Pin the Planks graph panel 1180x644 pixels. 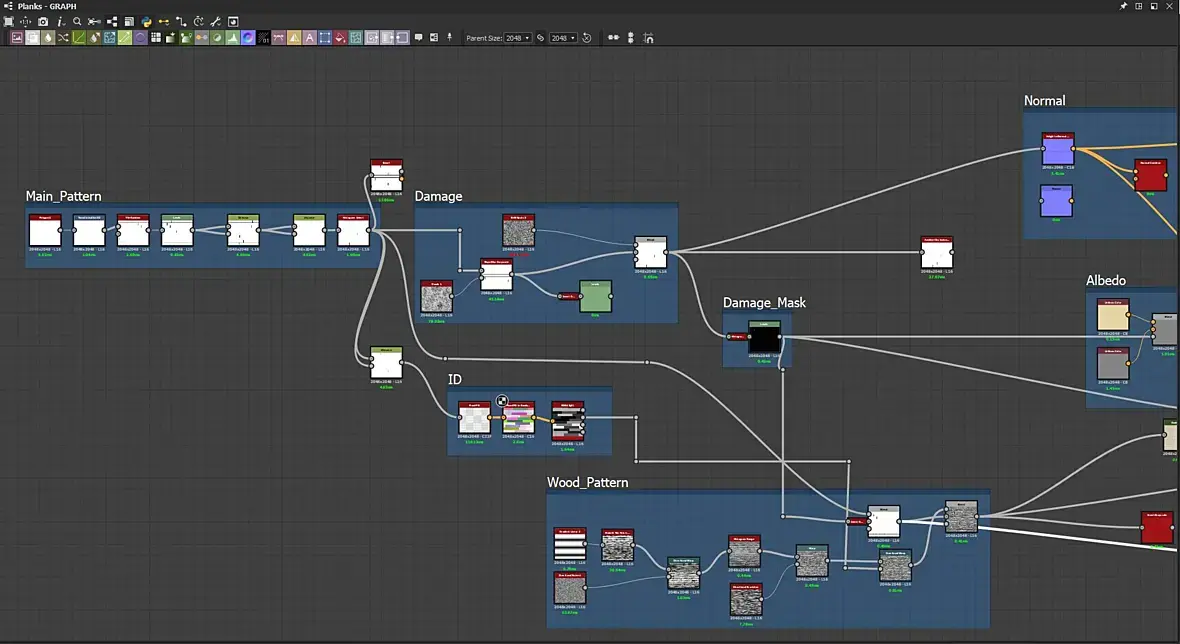coord(1123,6)
